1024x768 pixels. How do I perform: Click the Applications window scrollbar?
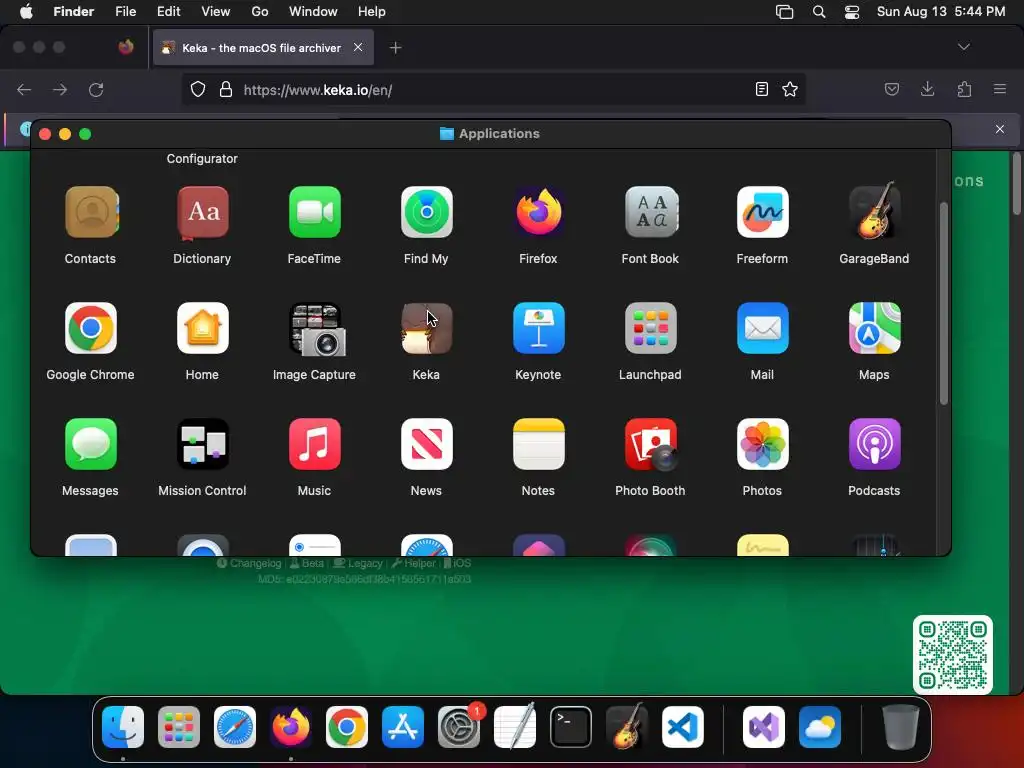(x=944, y=304)
